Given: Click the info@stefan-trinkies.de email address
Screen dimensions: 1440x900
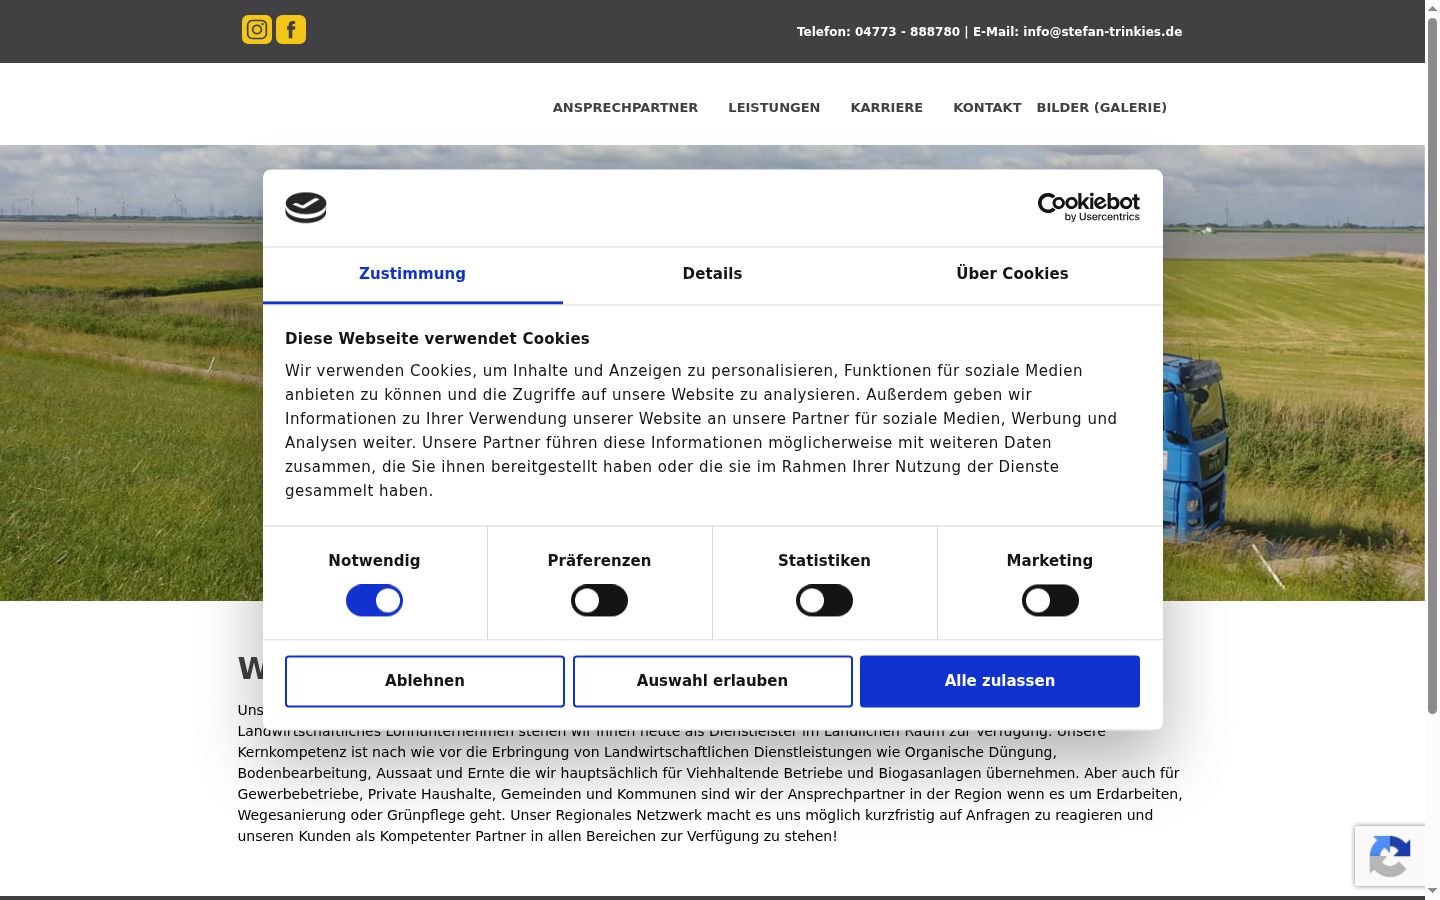Looking at the screenshot, I should 1102,32.
